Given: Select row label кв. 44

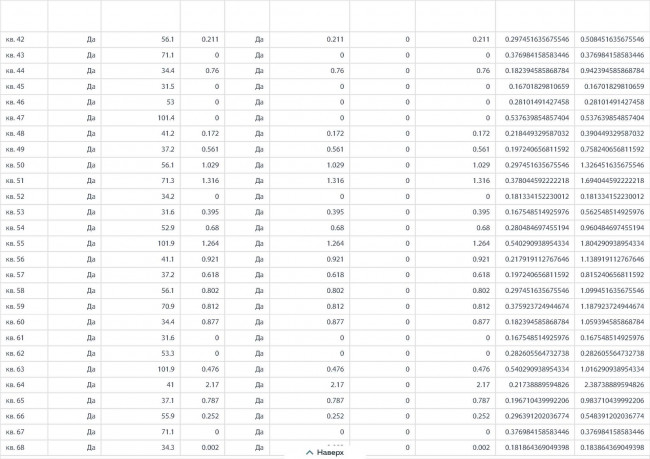Looking at the screenshot, I should [15, 71].
